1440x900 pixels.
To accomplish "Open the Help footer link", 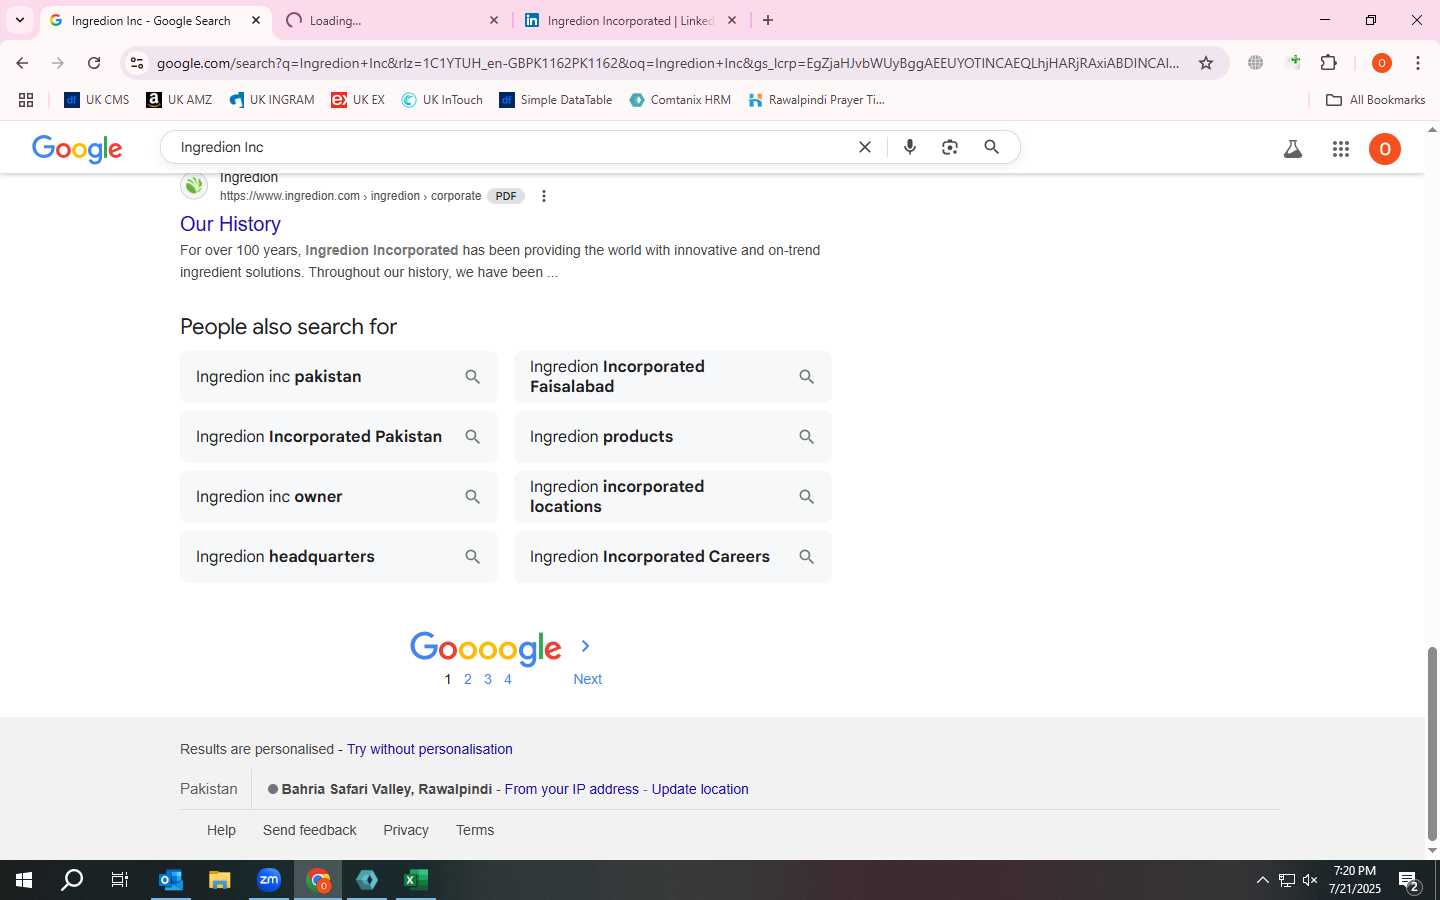I will pos(221,830).
